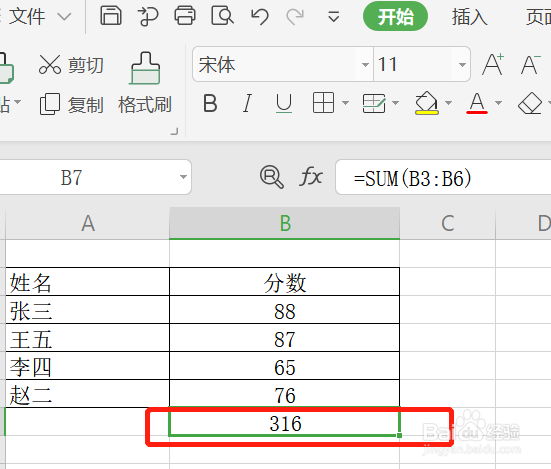Viewport: 551px width, 469px height.
Task: Click the eraser clear-format icon
Action: [x=530, y=103]
